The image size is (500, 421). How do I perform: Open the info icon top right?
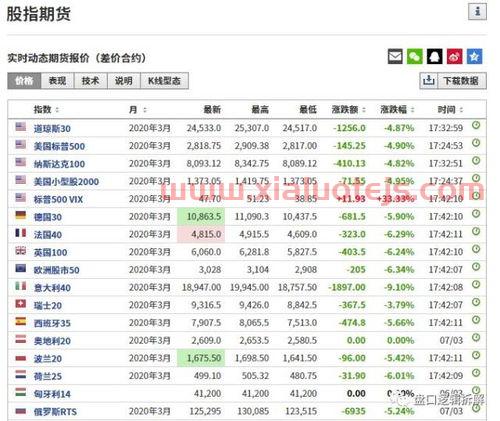tap(477, 12)
